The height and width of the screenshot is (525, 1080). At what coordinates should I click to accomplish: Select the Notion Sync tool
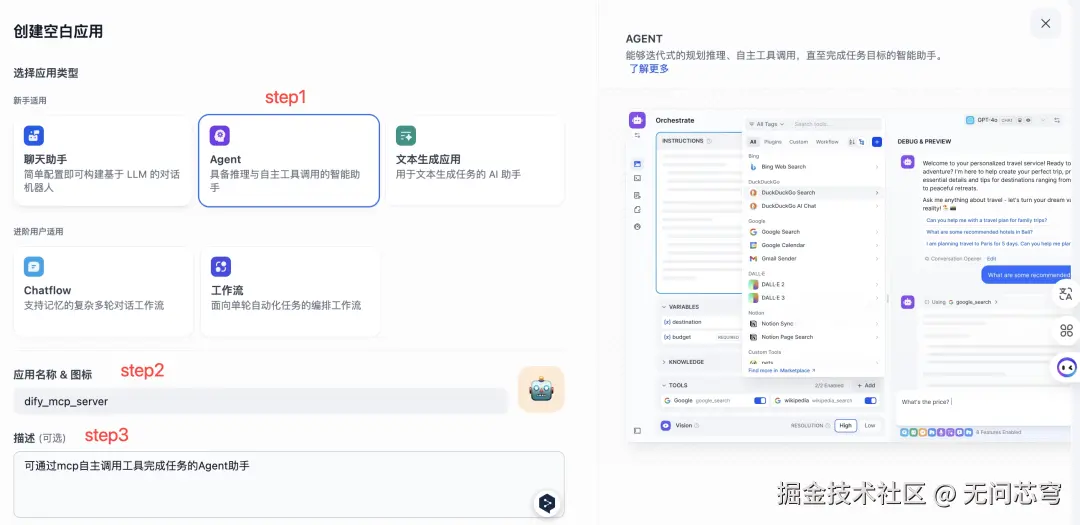[x=814, y=324]
